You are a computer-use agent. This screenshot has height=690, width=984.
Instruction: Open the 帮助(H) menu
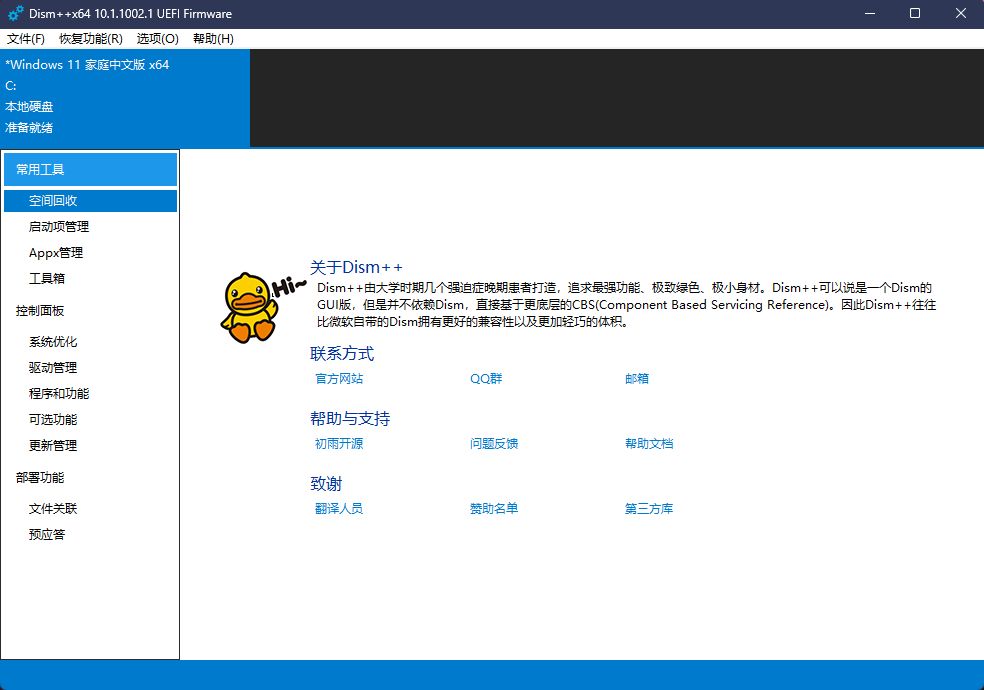tap(213, 39)
